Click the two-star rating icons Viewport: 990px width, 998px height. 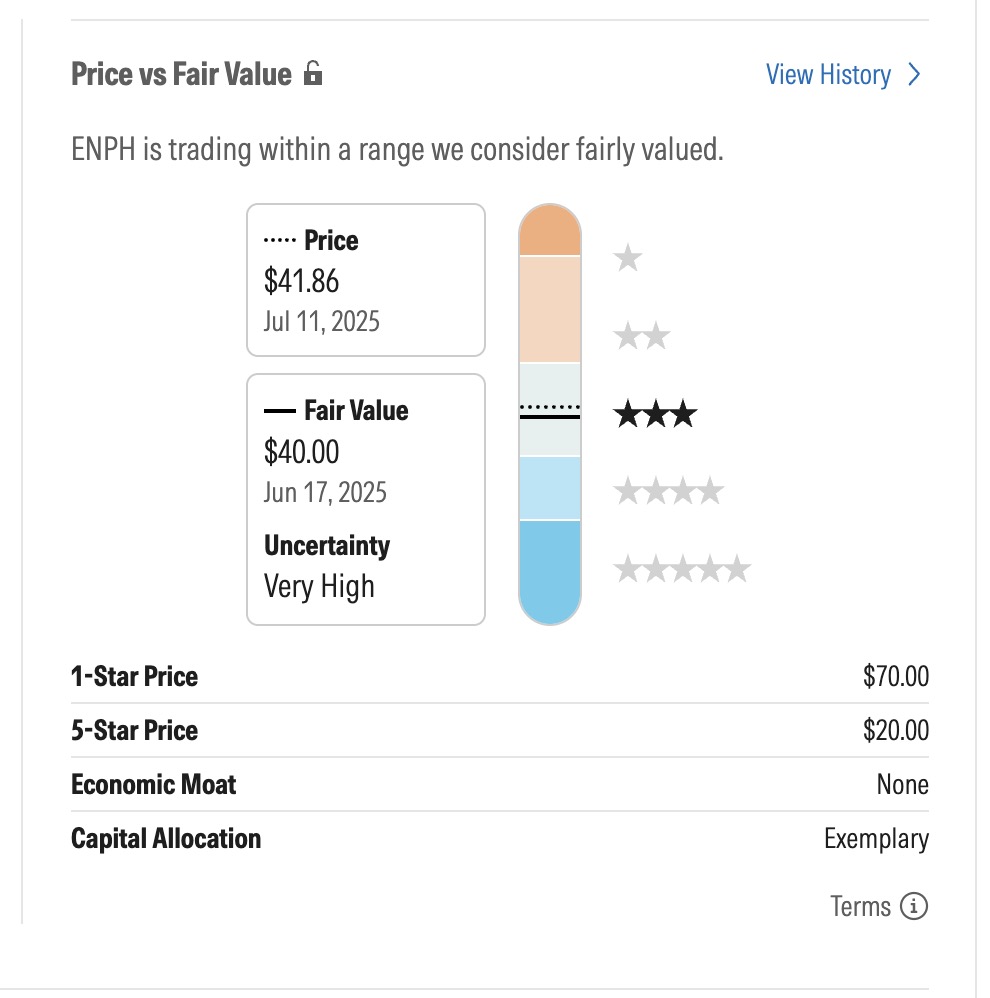click(642, 335)
